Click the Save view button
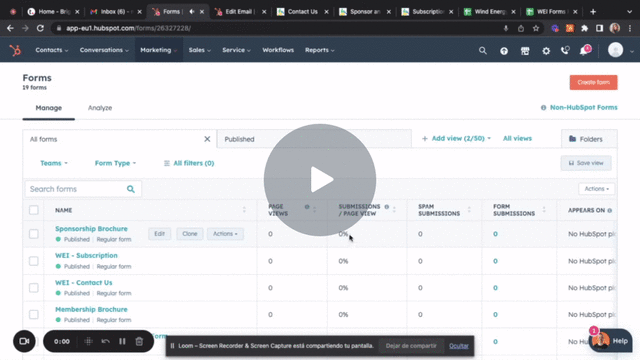This screenshot has width=640, height=360. coord(586,163)
